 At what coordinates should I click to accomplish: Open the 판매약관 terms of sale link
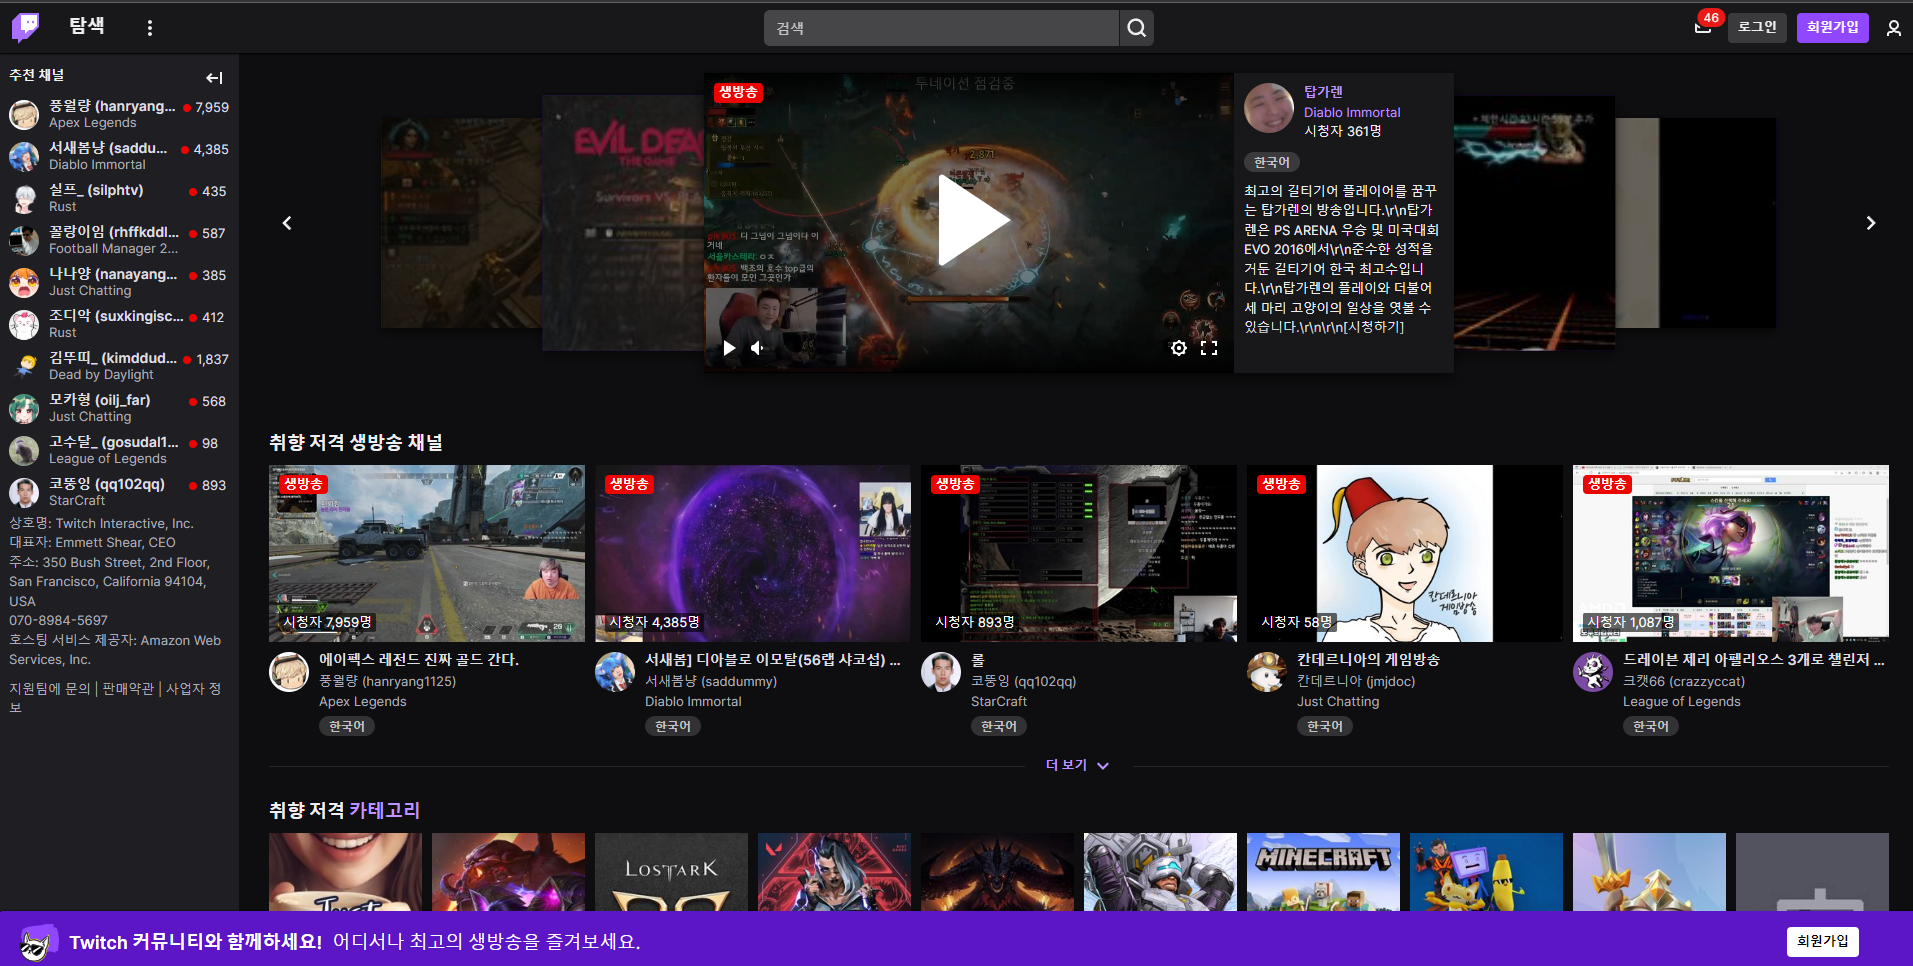coord(128,689)
